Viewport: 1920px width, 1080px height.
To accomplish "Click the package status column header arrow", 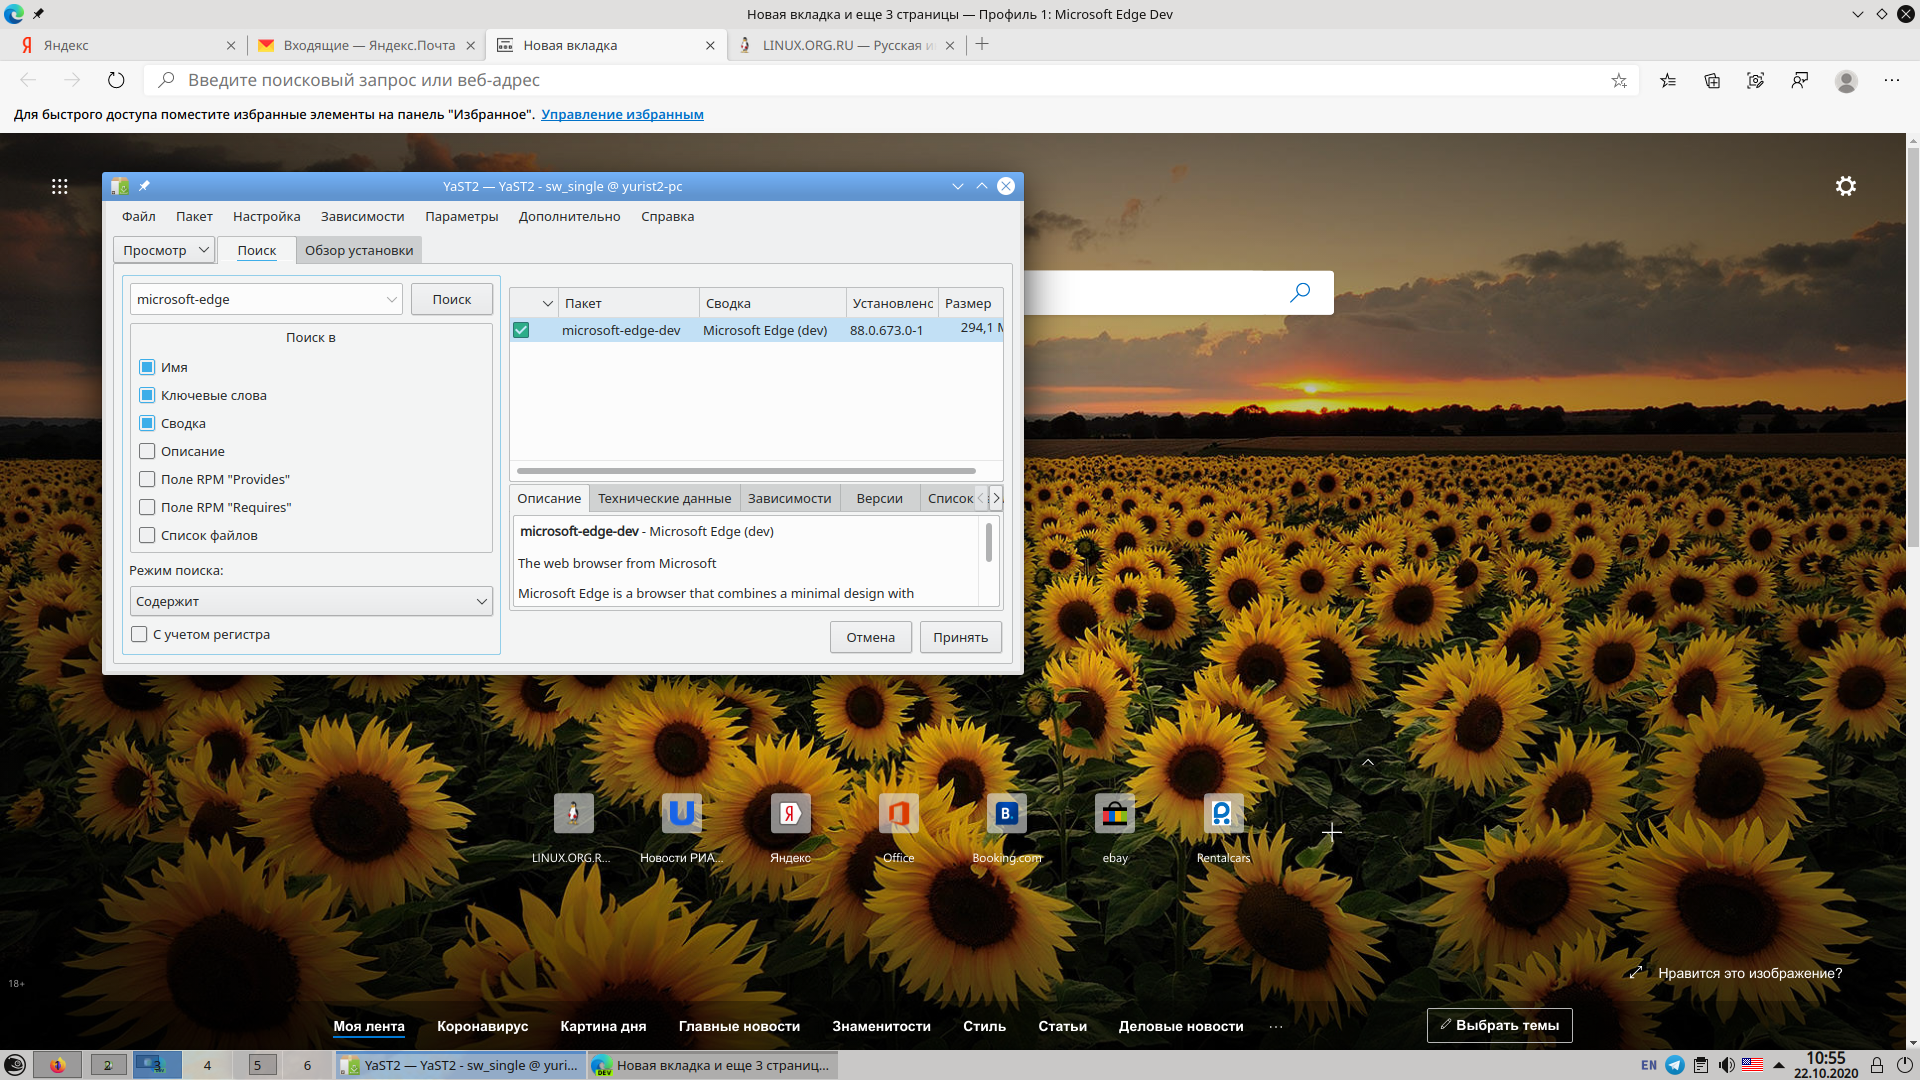I will [x=548, y=303].
